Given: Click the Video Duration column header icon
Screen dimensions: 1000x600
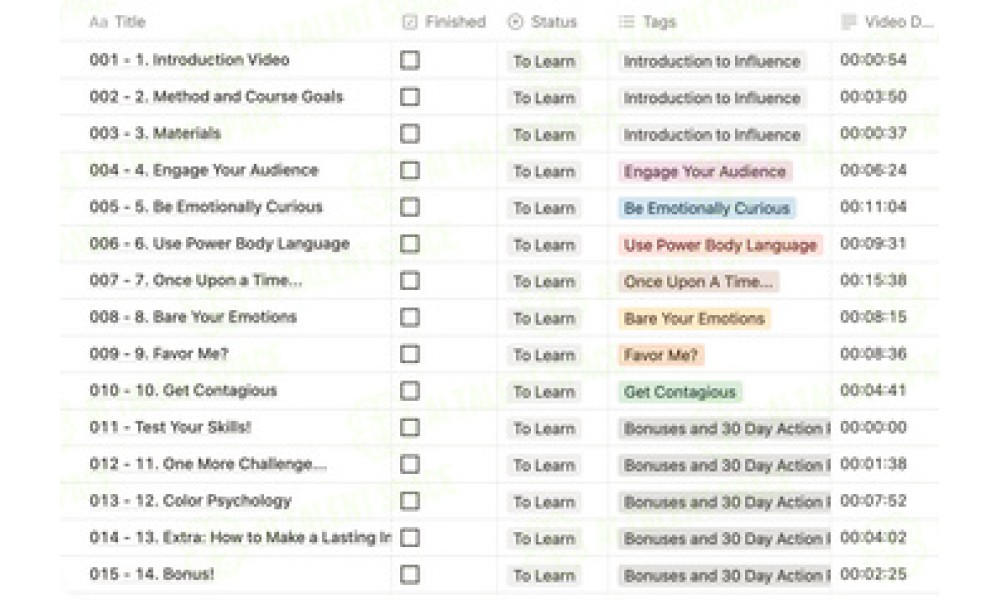Looking at the screenshot, I should click(849, 22).
